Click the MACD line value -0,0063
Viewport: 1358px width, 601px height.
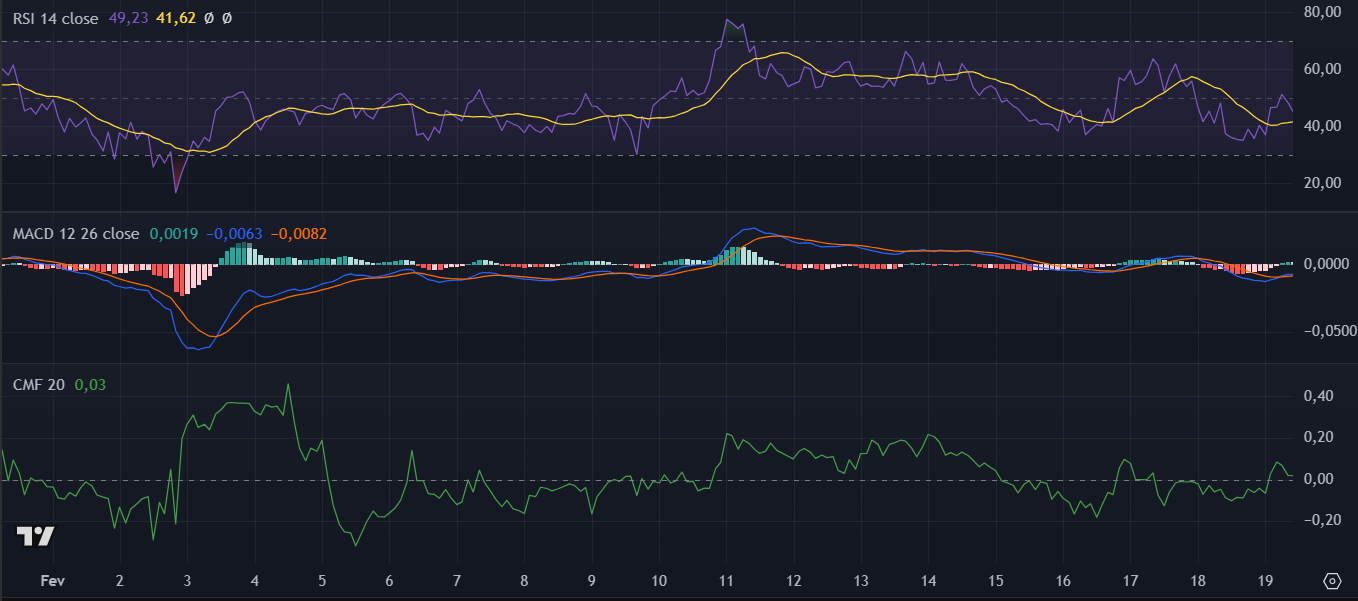click(235, 234)
